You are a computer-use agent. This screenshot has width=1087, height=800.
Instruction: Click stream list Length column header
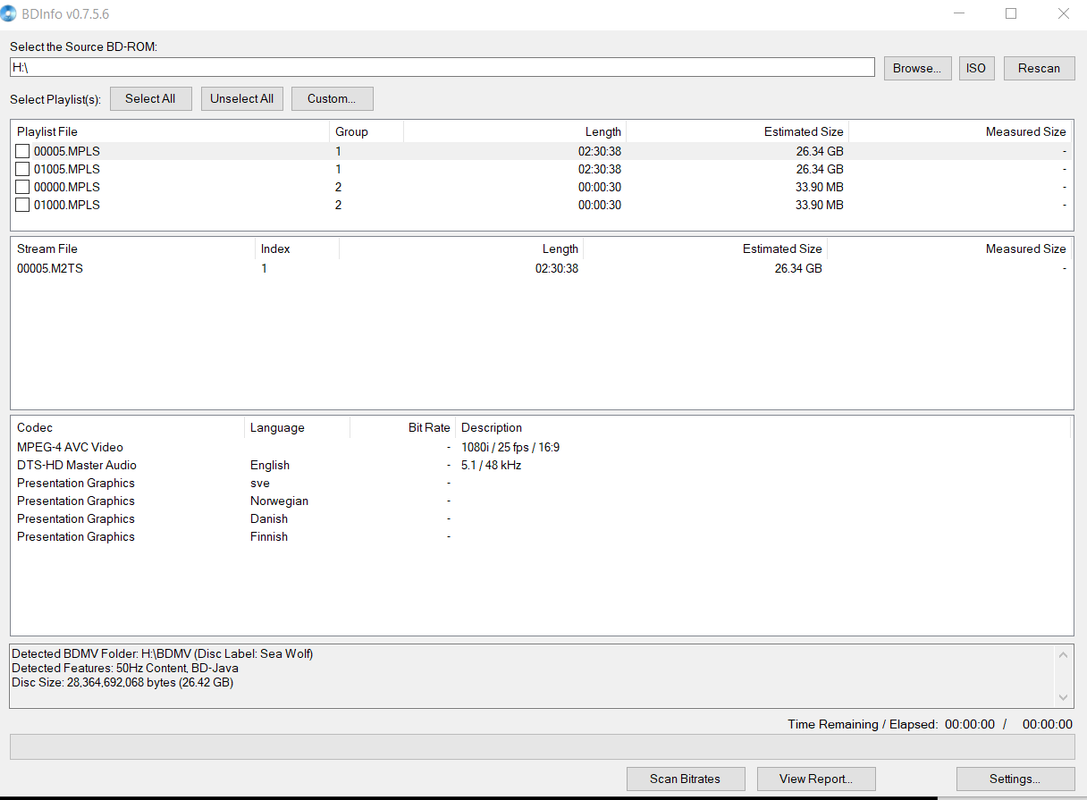click(461, 249)
